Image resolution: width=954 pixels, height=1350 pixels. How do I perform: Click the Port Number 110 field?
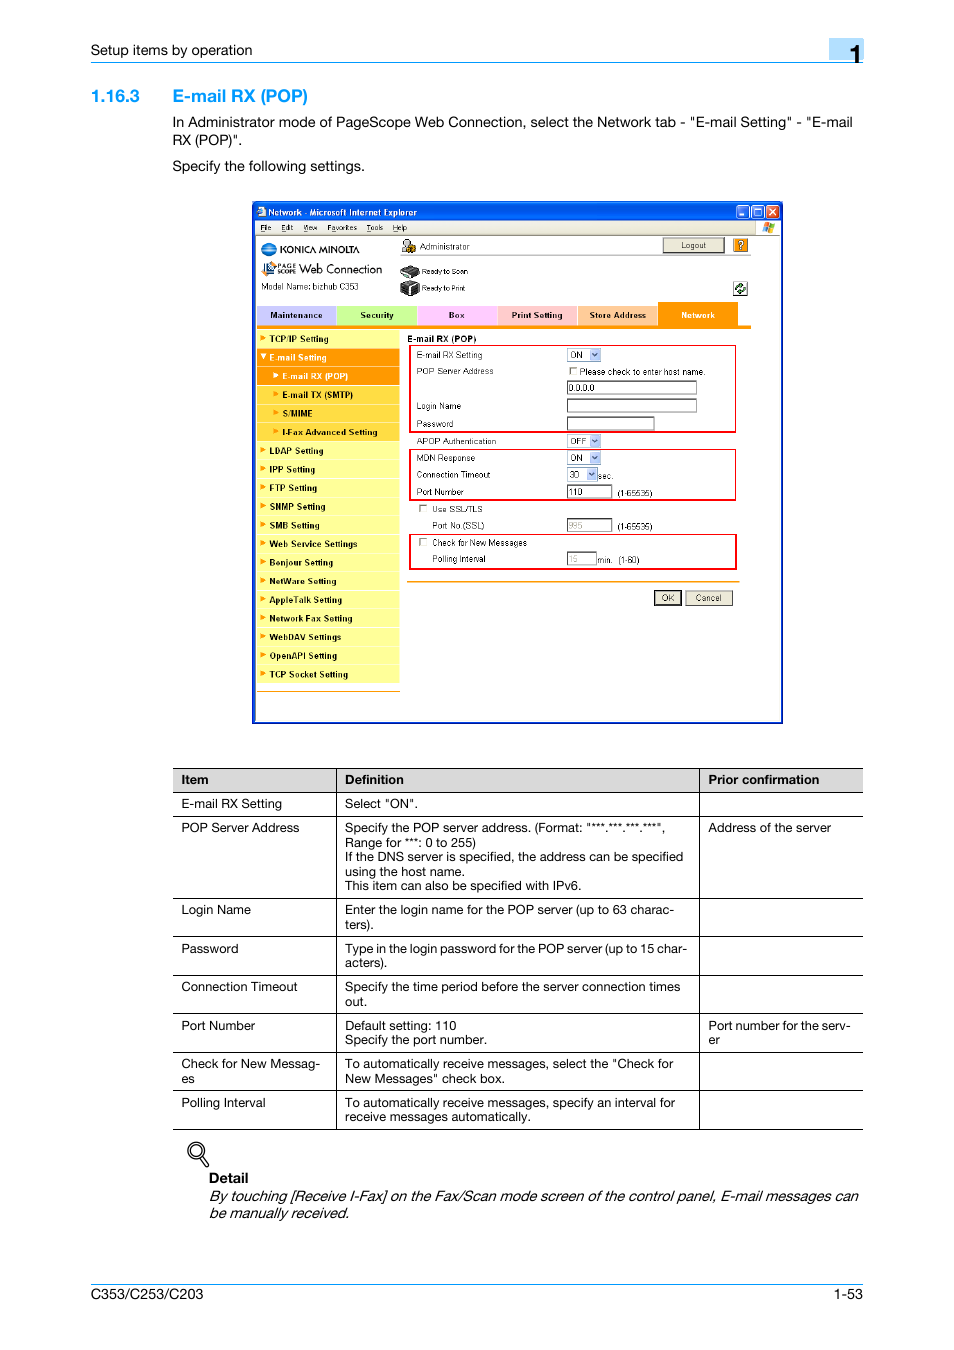pyautogui.click(x=589, y=492)
